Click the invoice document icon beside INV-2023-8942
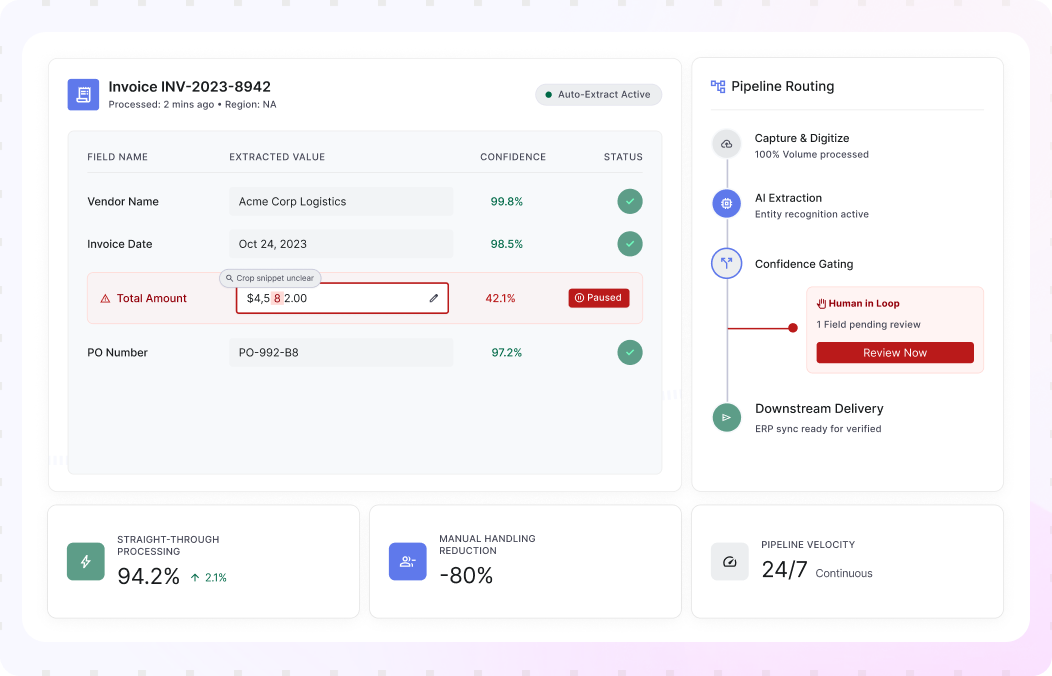The width and height of the screenshot is (1052, 676). pyautogui.click(x=83, y=95)
